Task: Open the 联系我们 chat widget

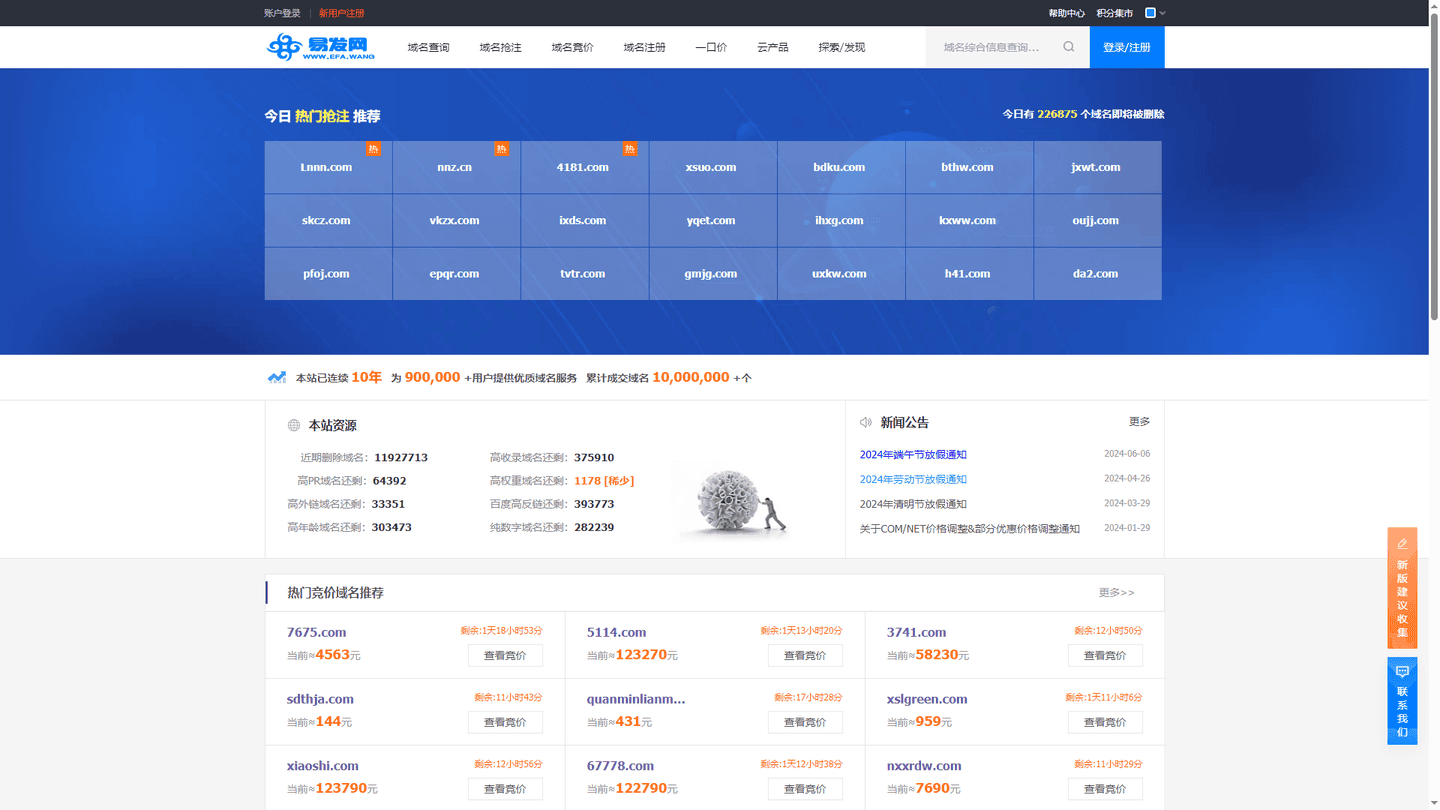Action: (1402, 701)
